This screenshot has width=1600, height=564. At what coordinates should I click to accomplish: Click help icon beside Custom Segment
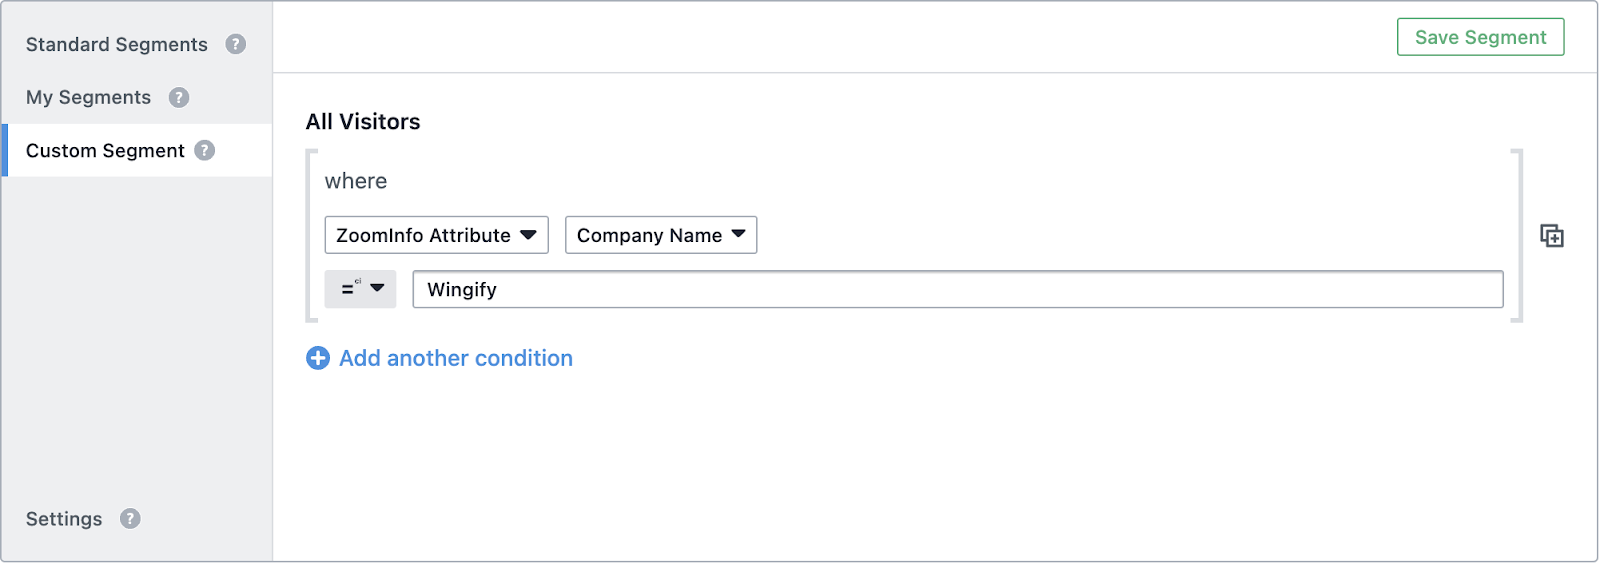[x=204, y=150]
